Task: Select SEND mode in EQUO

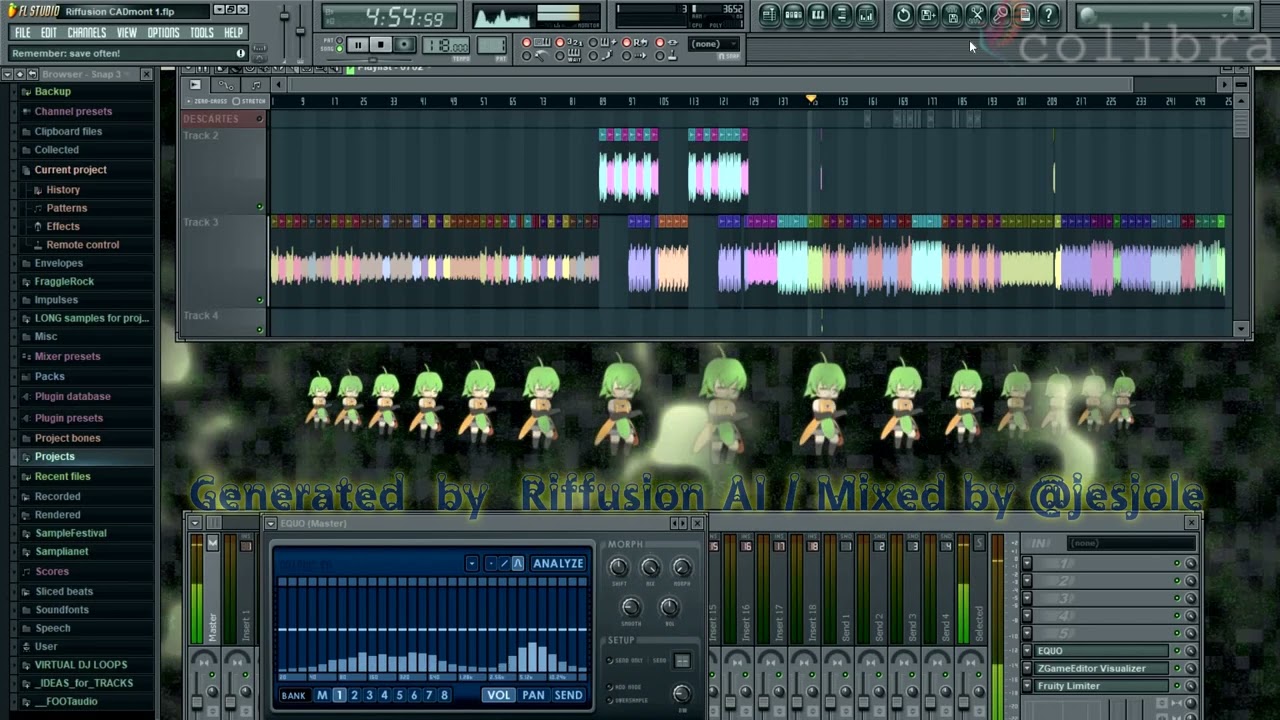Action: click(568, 695)
